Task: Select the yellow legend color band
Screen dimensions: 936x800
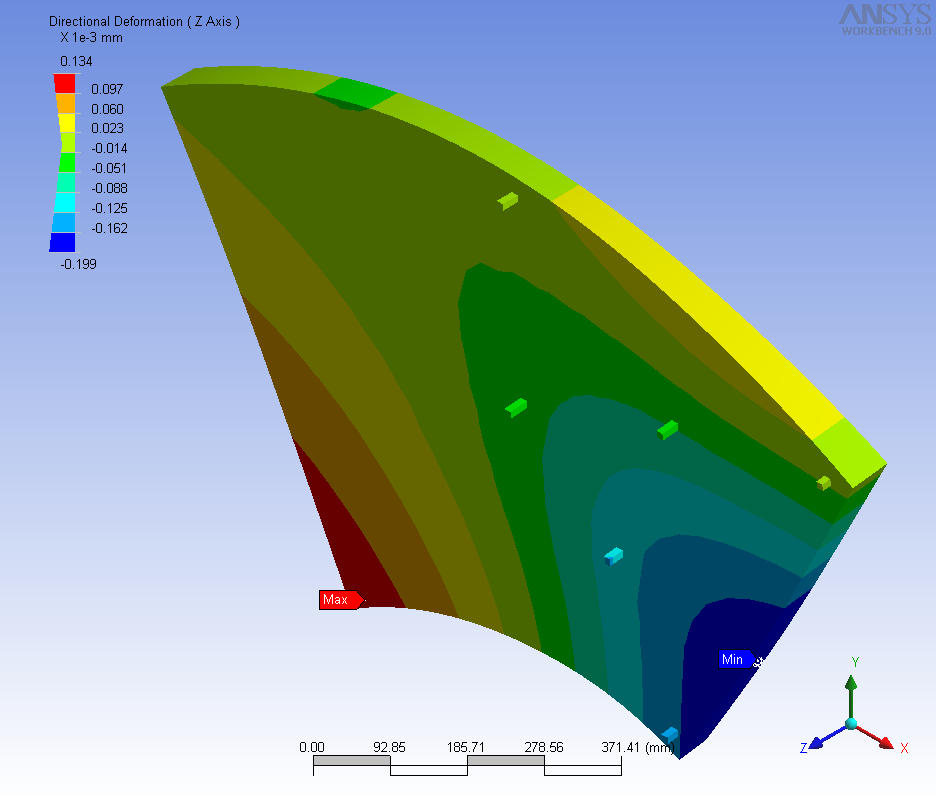Action: [66, 123]
